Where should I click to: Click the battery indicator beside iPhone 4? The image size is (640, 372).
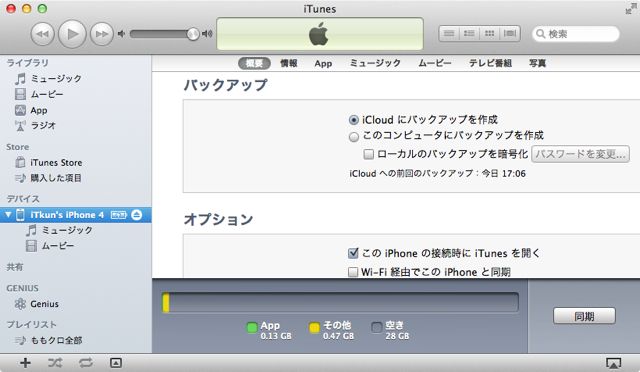(119, 215)
